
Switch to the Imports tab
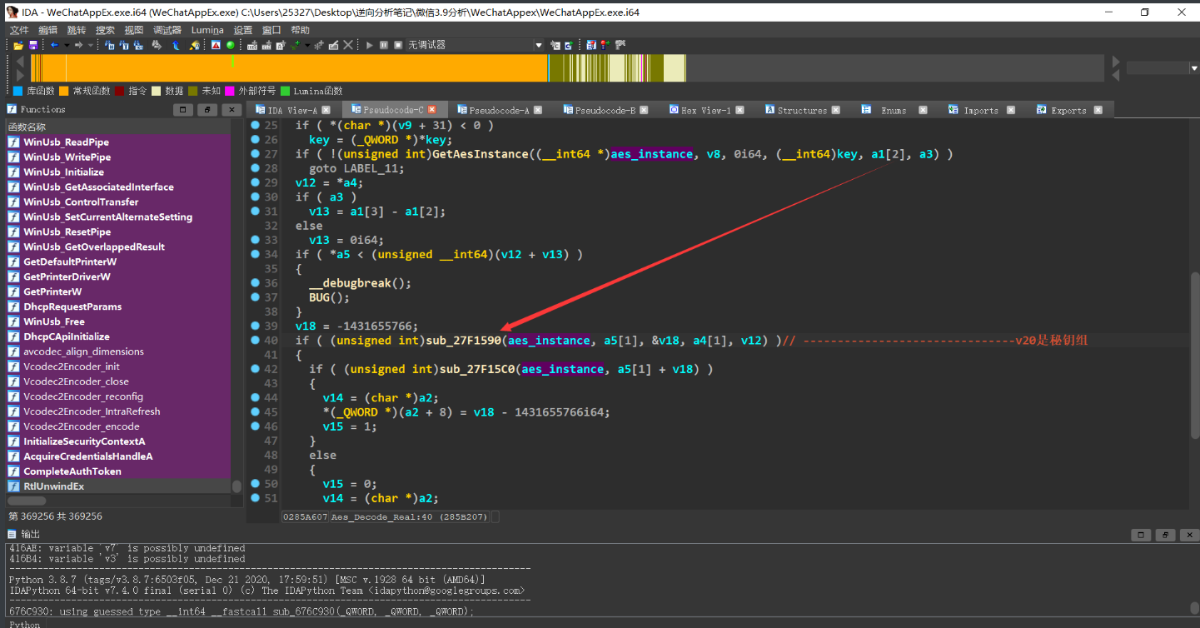coord(981,110)
